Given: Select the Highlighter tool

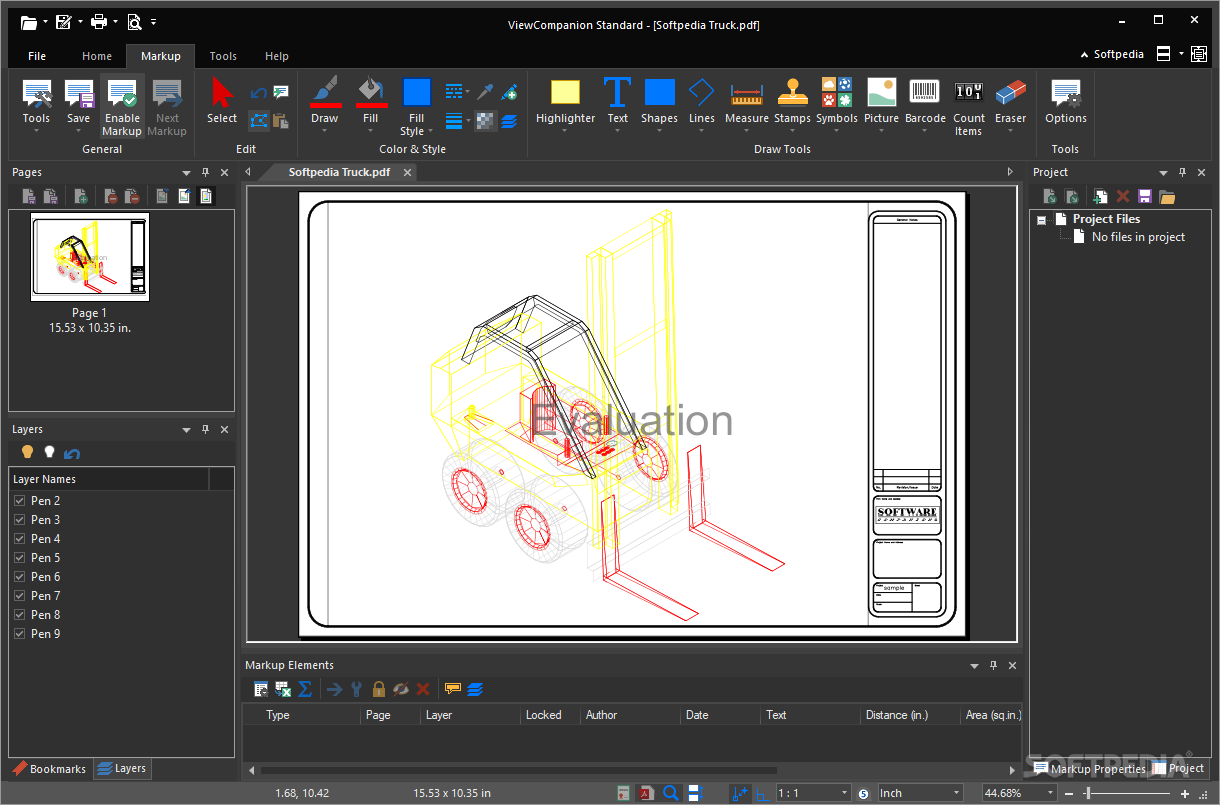Looking at the screenshot, I should [x=565, y=105].
